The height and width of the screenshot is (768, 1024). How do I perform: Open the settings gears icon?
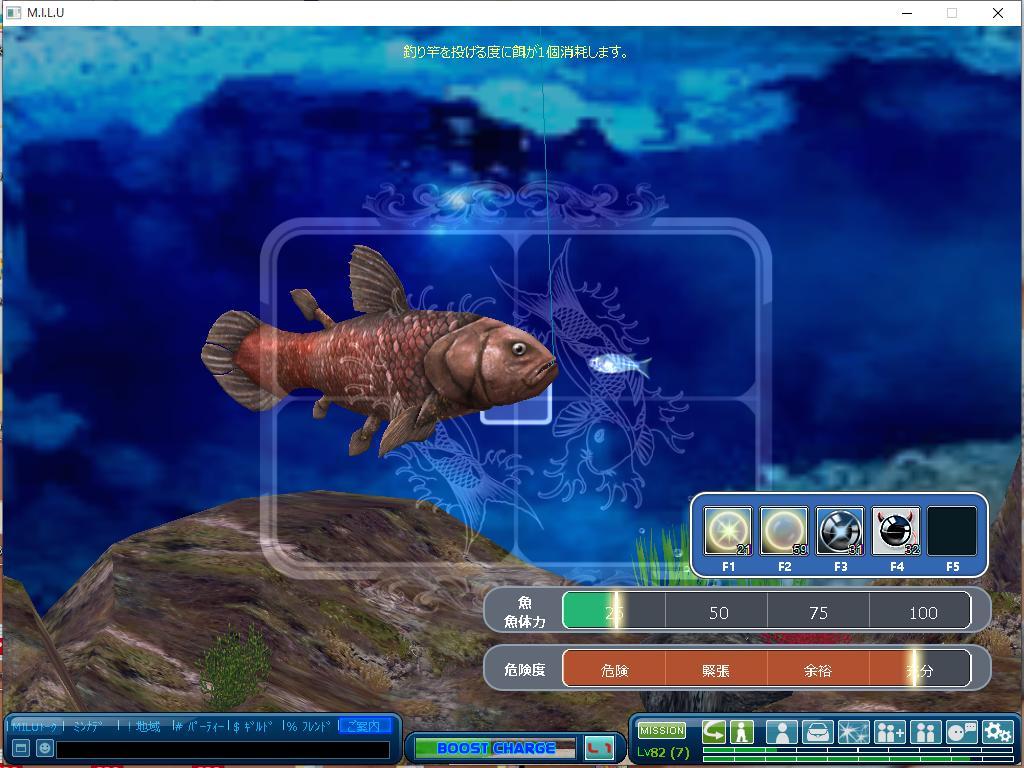tap(997, 732)
